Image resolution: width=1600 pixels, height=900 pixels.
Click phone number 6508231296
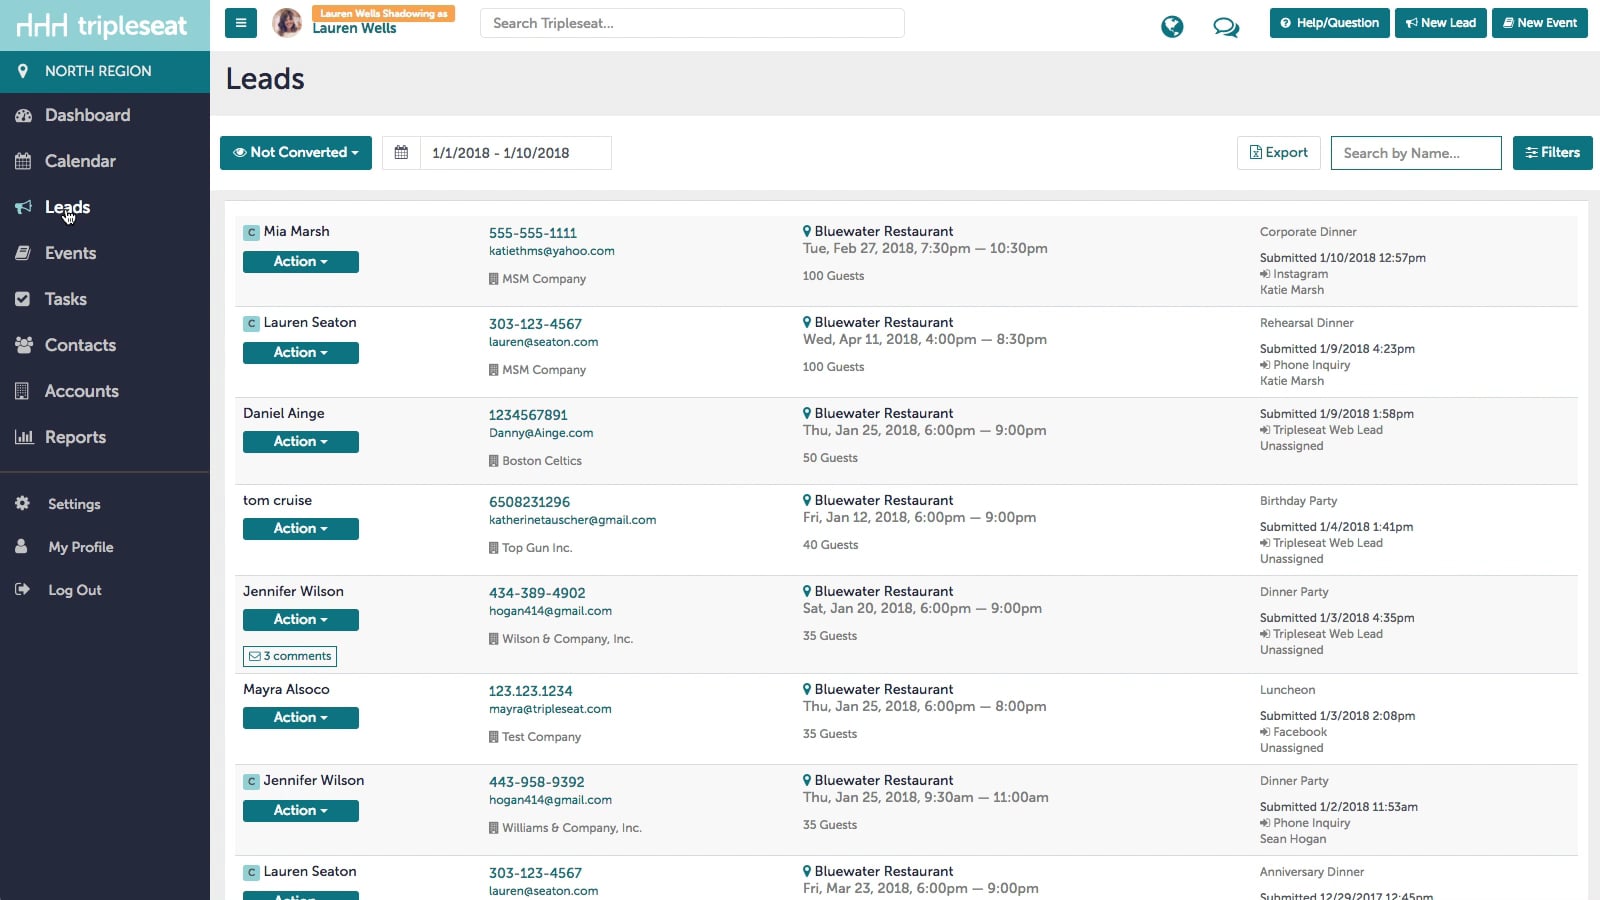coord(530,502)
